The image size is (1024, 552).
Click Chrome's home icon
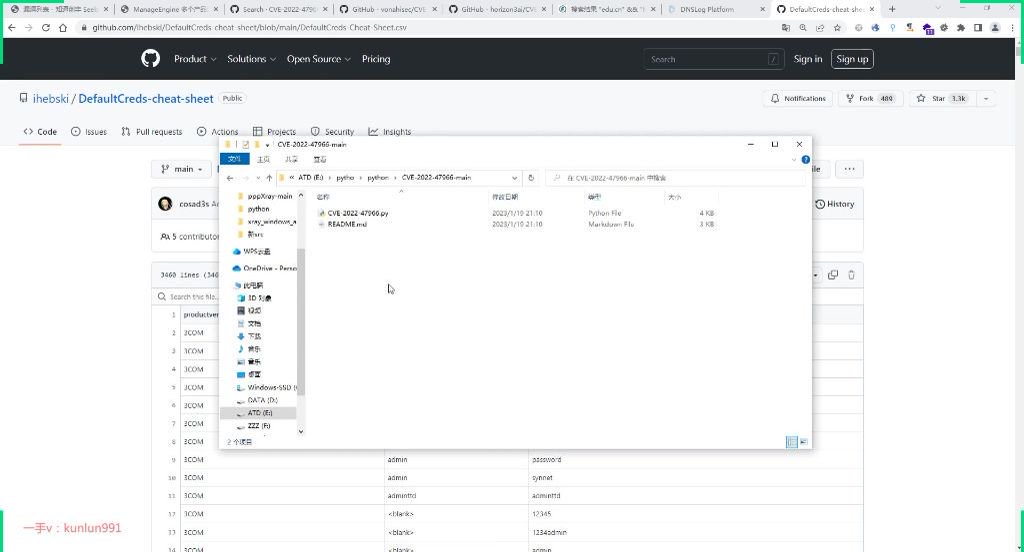tap(63, 27)
